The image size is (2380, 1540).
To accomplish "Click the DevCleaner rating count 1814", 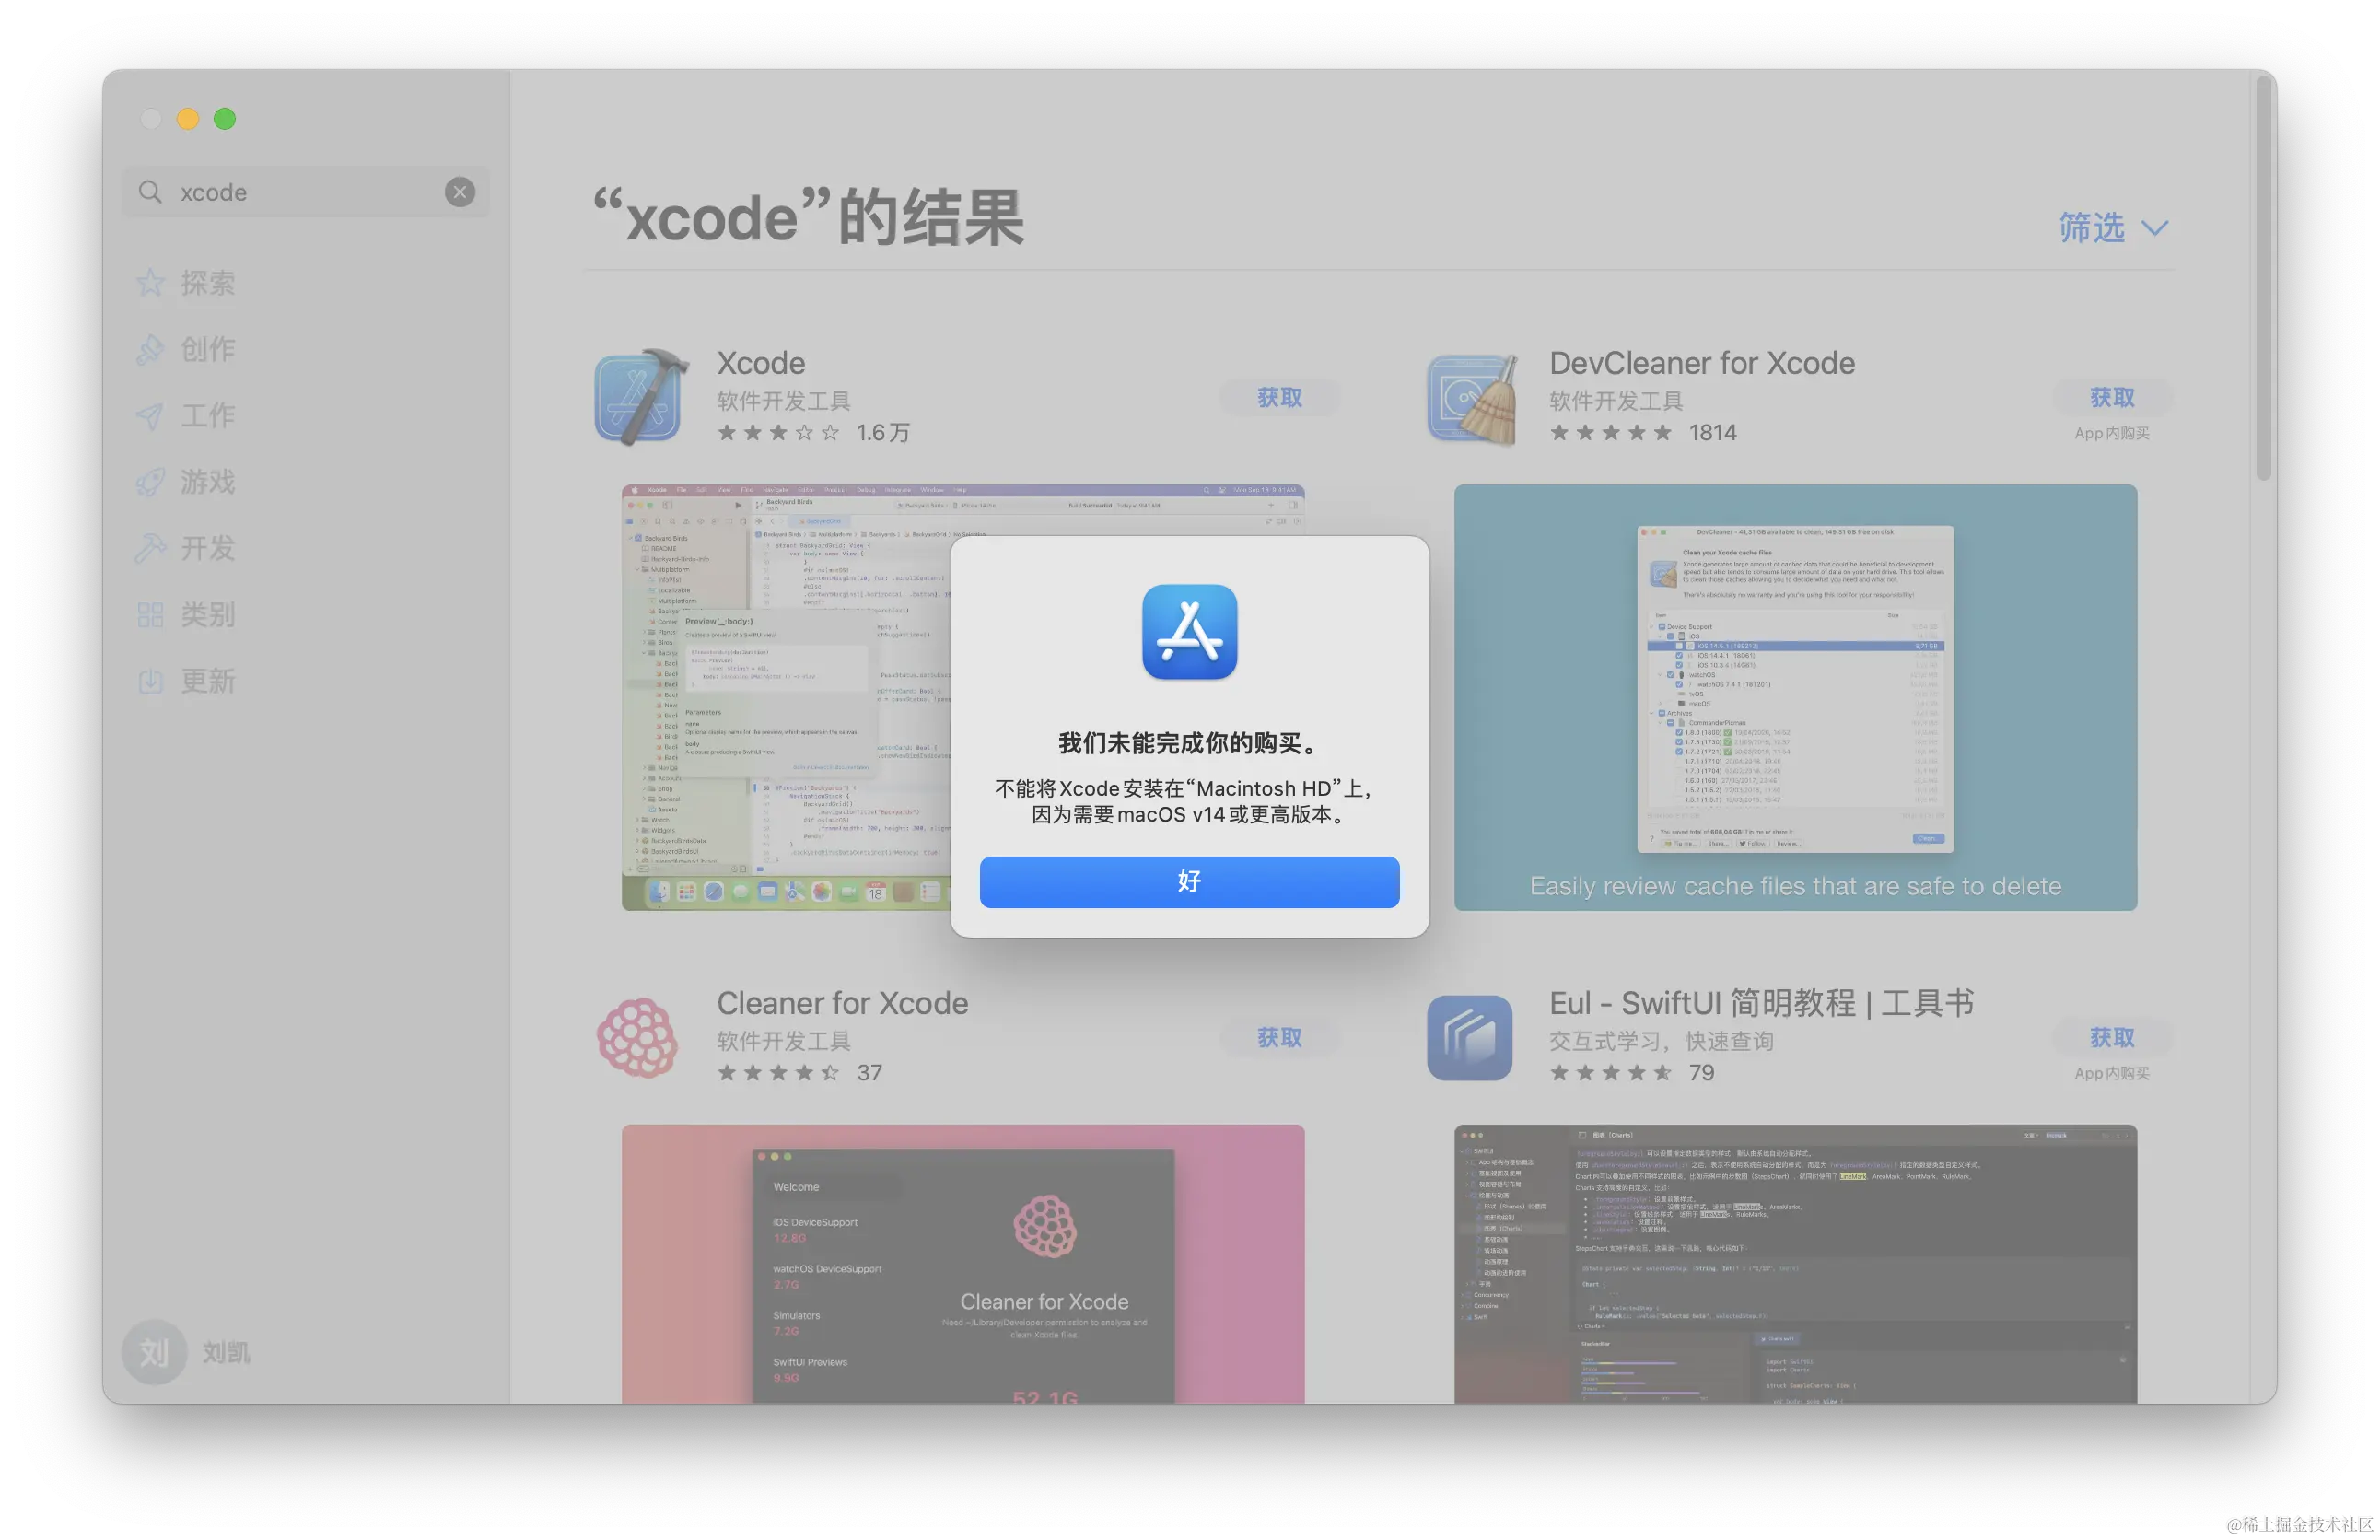I will pos(1712,433).
